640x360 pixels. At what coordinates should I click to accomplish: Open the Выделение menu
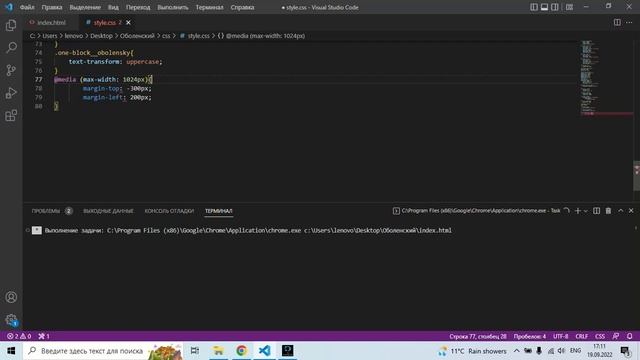click(x=85, y=7)
